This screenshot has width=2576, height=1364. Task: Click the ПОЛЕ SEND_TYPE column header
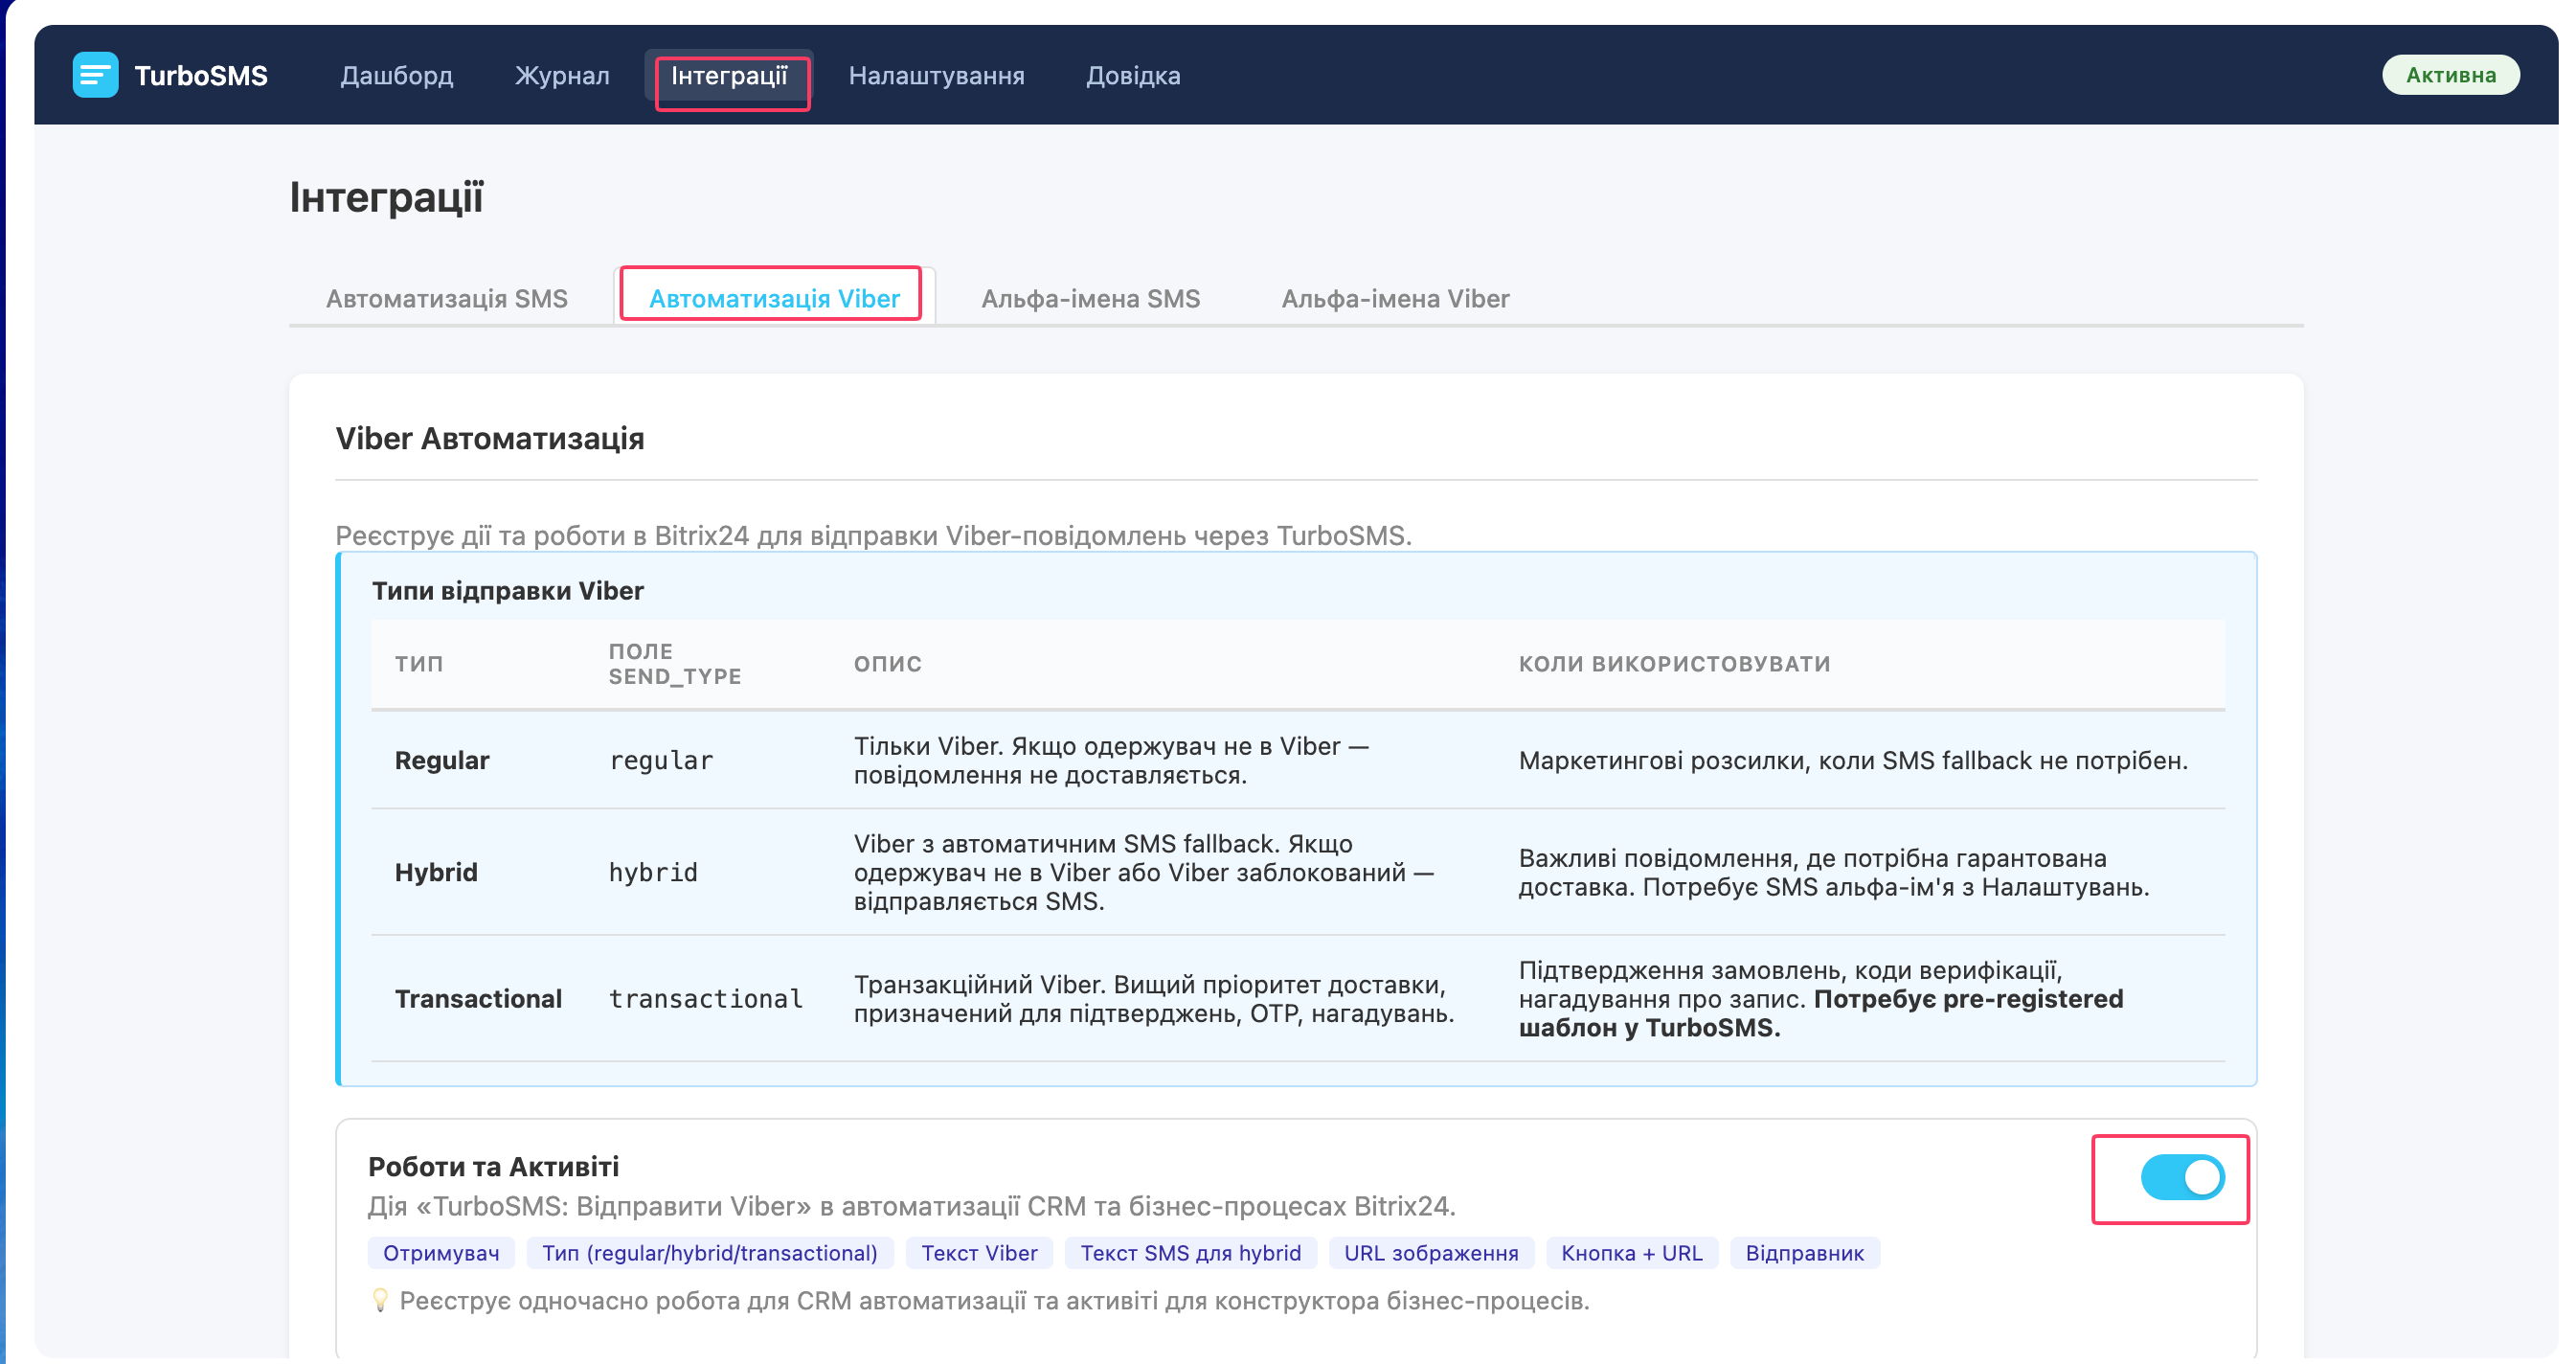675,663
